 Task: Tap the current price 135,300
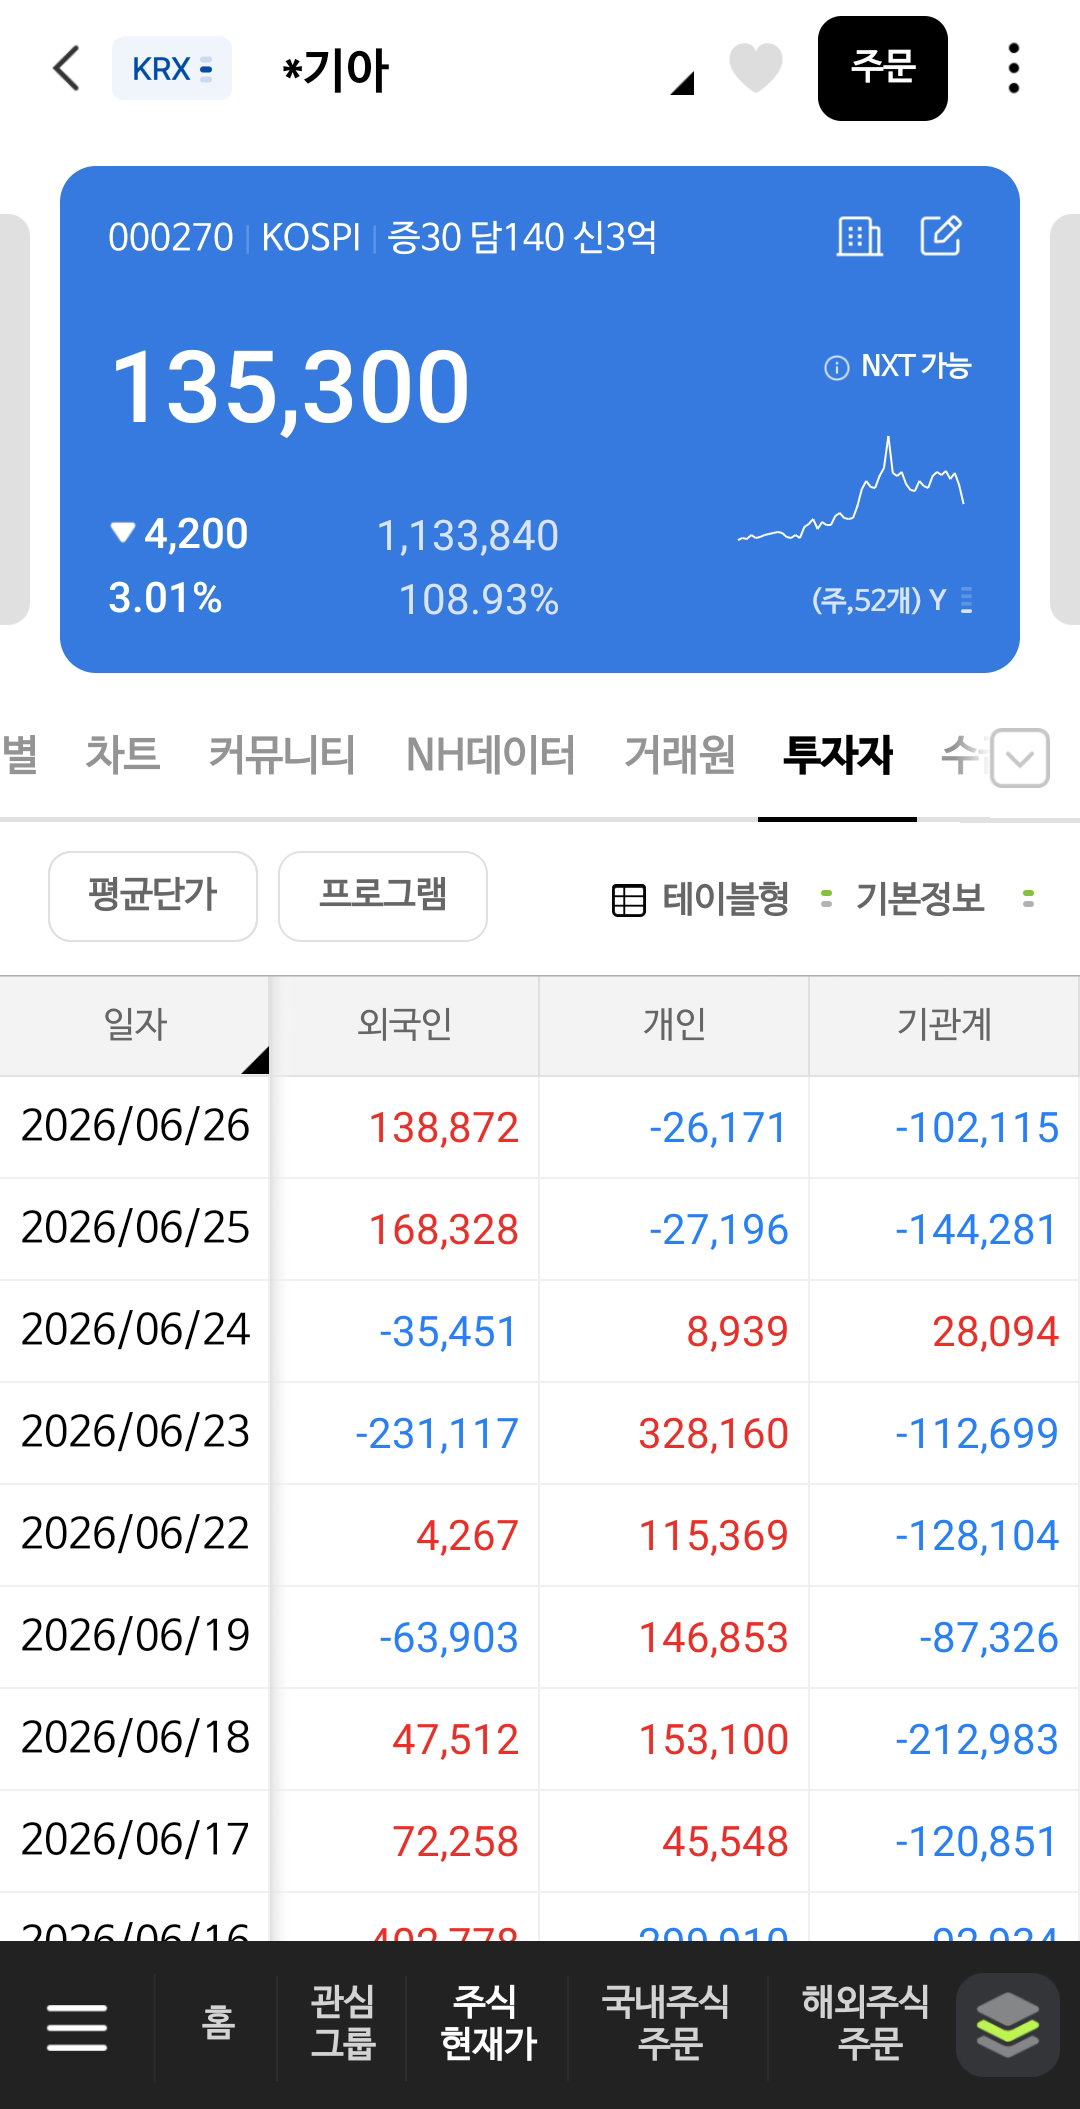[290, 388]
